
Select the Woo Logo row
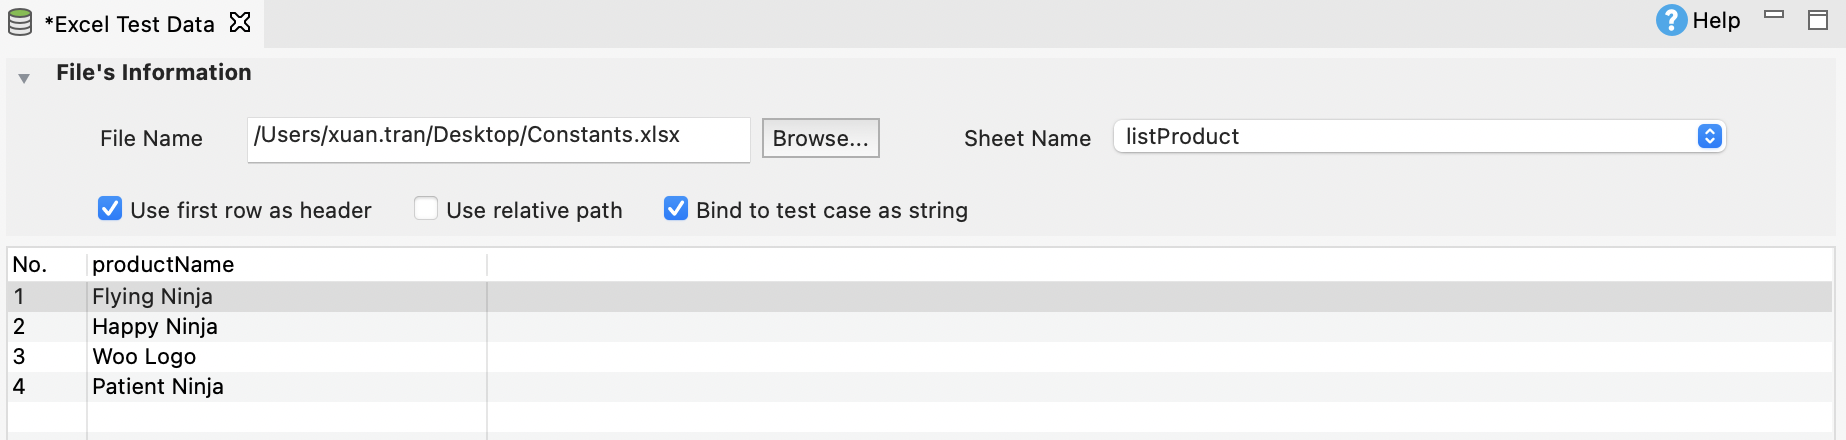point(144,357)
